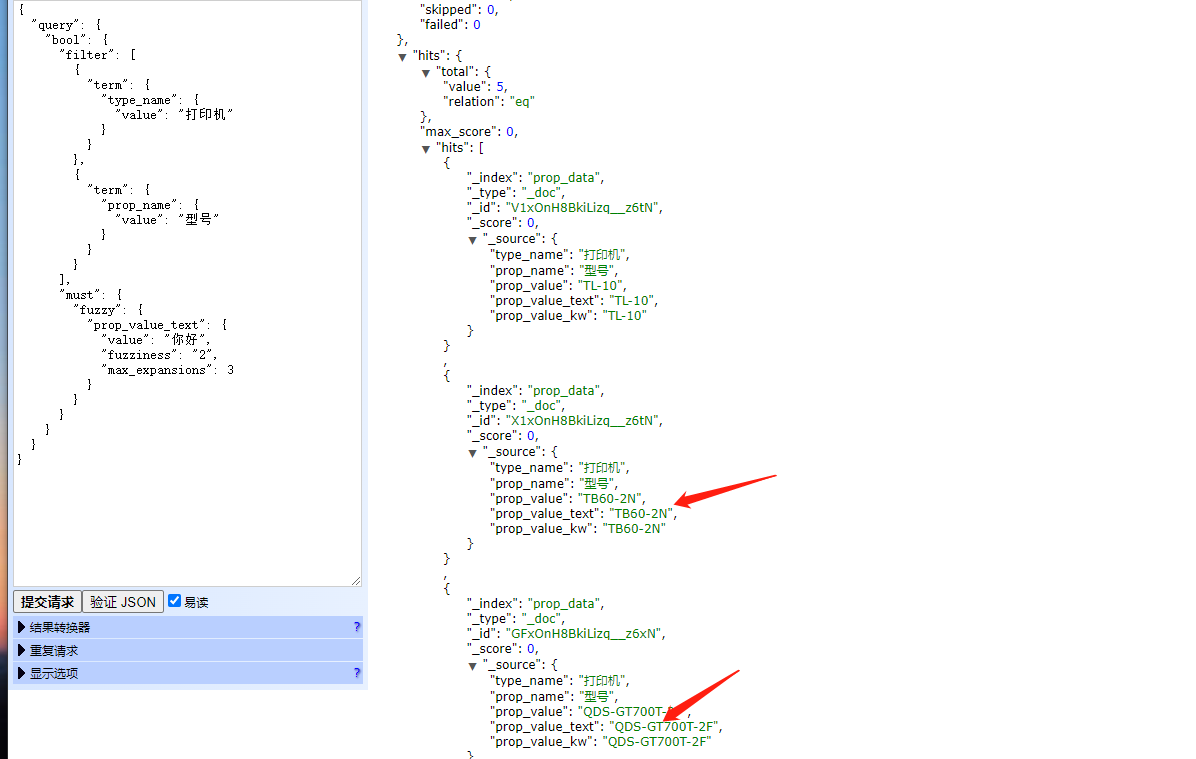
Task: Click inside the query JSON editor
Action: (x=187, y=293)
